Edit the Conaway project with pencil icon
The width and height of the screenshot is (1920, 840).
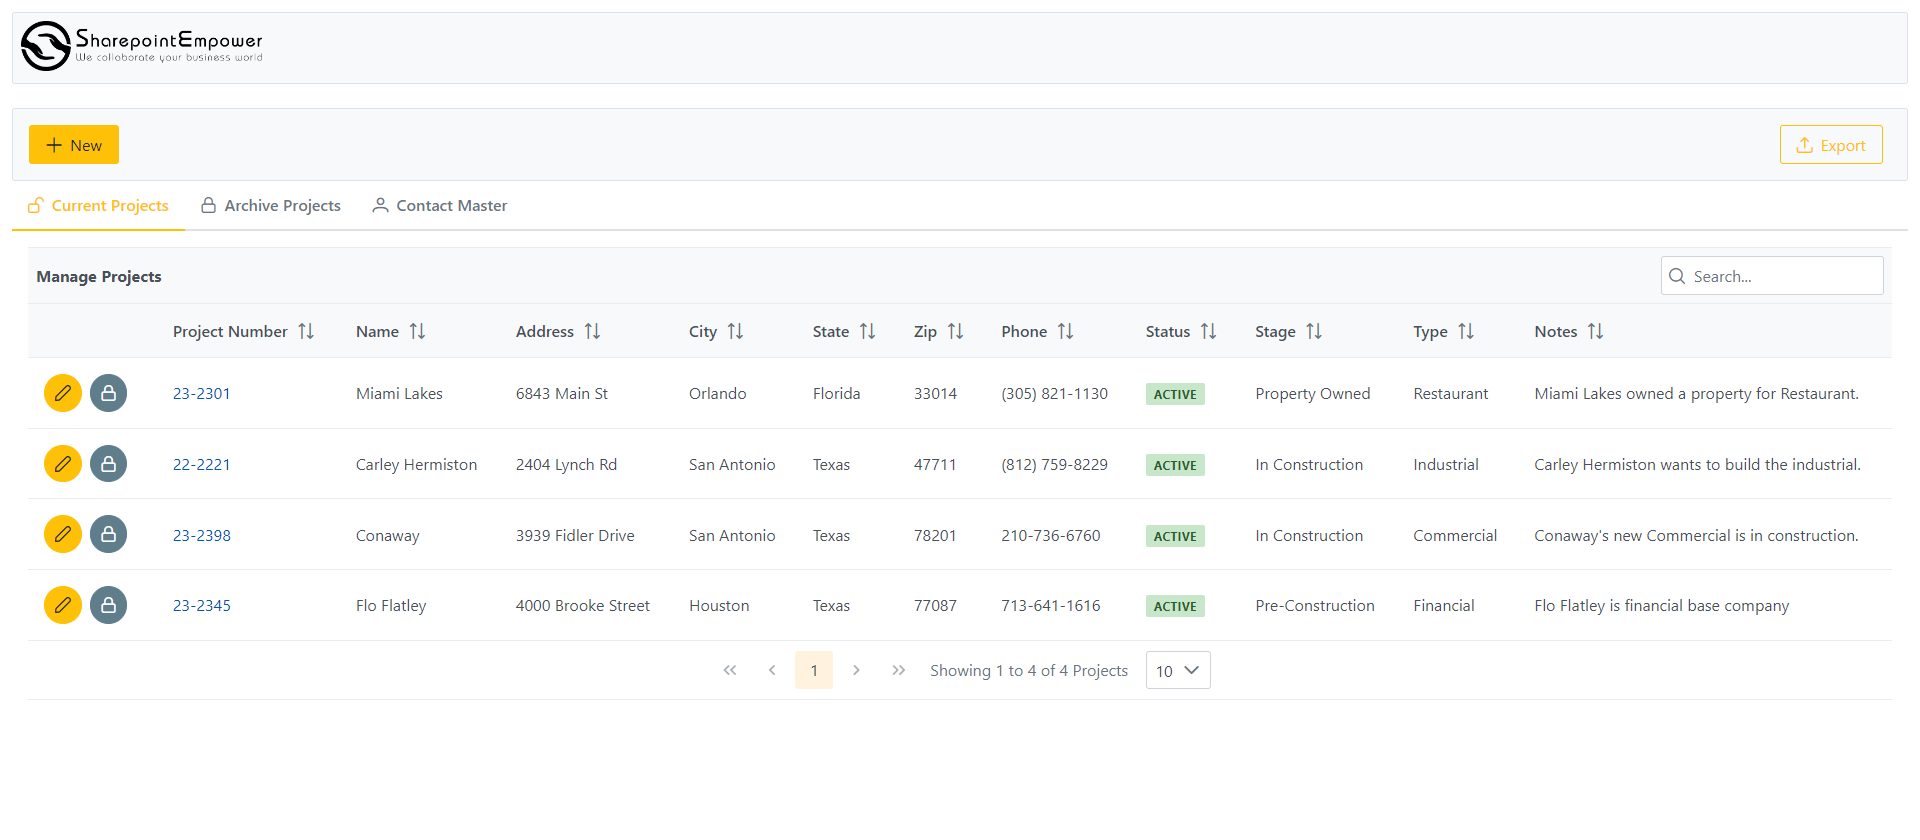[62, 535]
